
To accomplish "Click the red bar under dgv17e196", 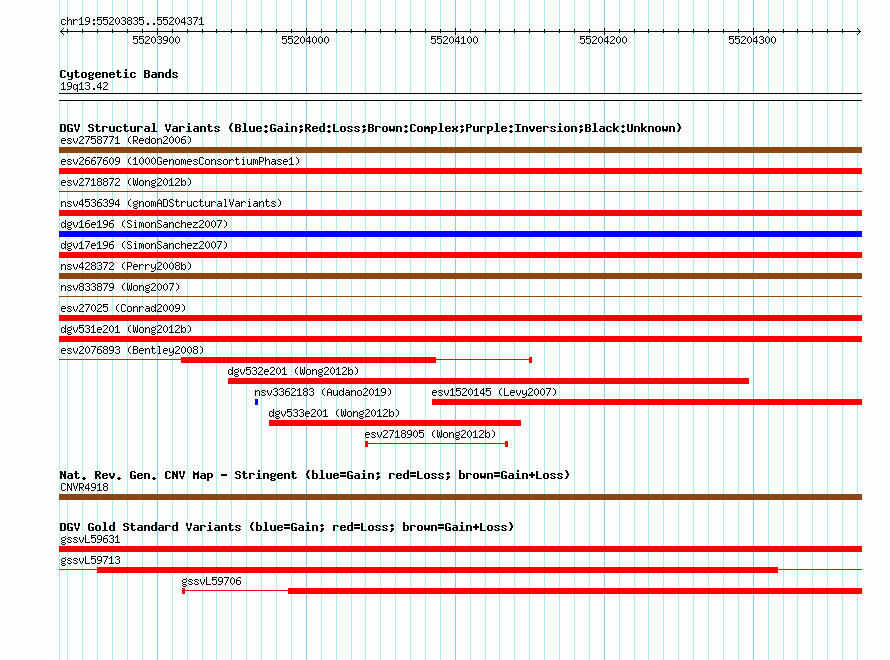I will pyautogui.click(x=460, y=255).
